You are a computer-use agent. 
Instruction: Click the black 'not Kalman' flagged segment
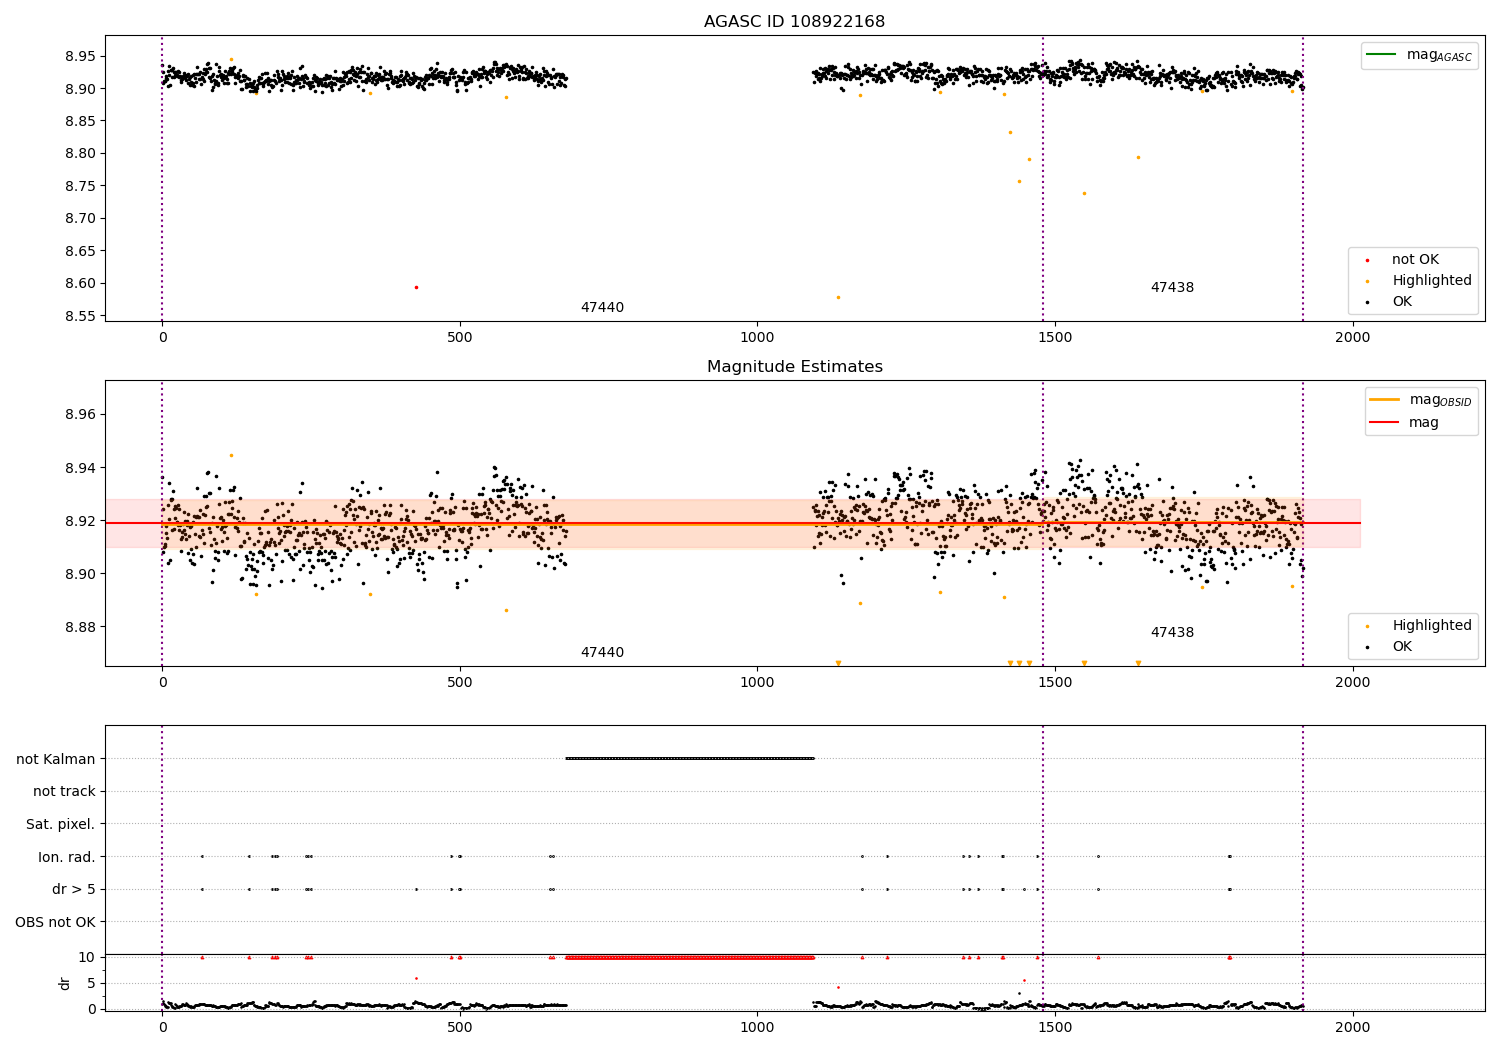[x=690, y=759]
